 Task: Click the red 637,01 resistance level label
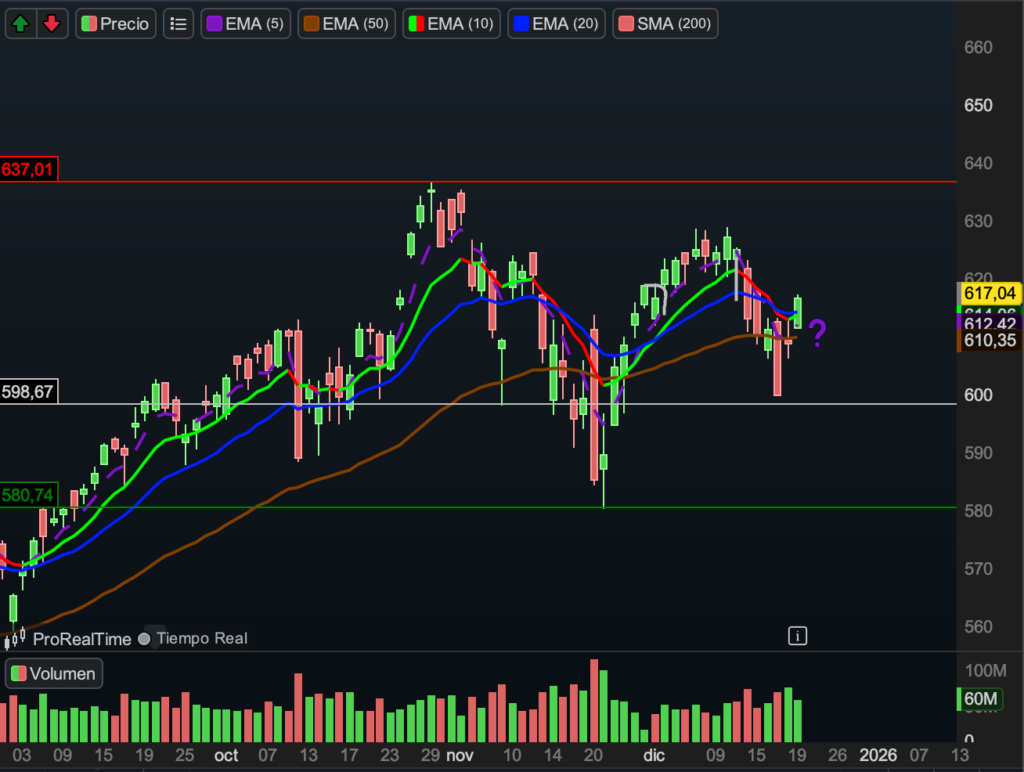29,170
